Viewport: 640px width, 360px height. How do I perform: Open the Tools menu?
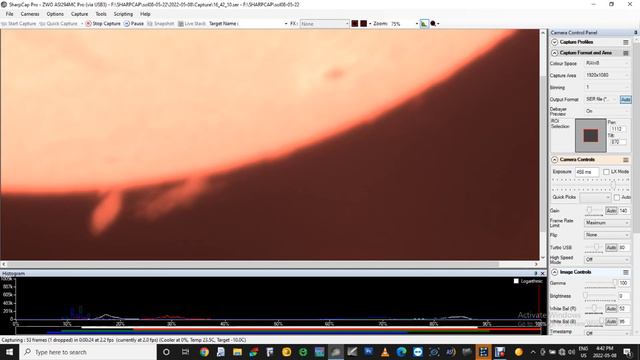101,14
